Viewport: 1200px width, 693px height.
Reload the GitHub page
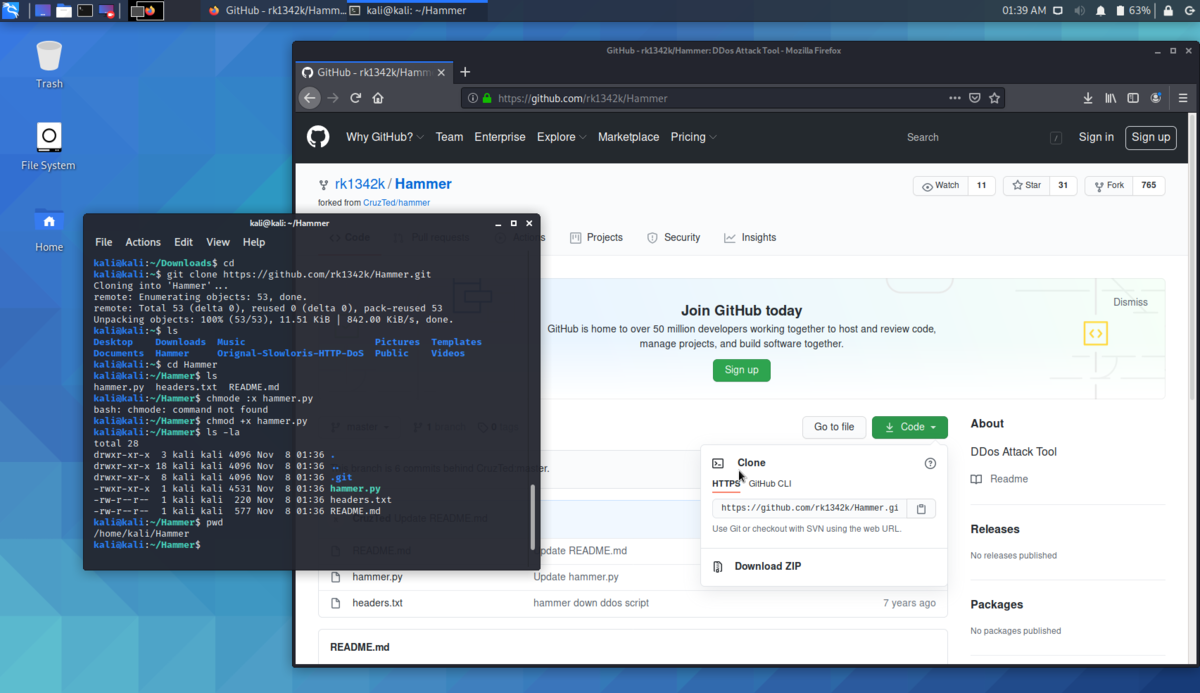click(355, 98)
